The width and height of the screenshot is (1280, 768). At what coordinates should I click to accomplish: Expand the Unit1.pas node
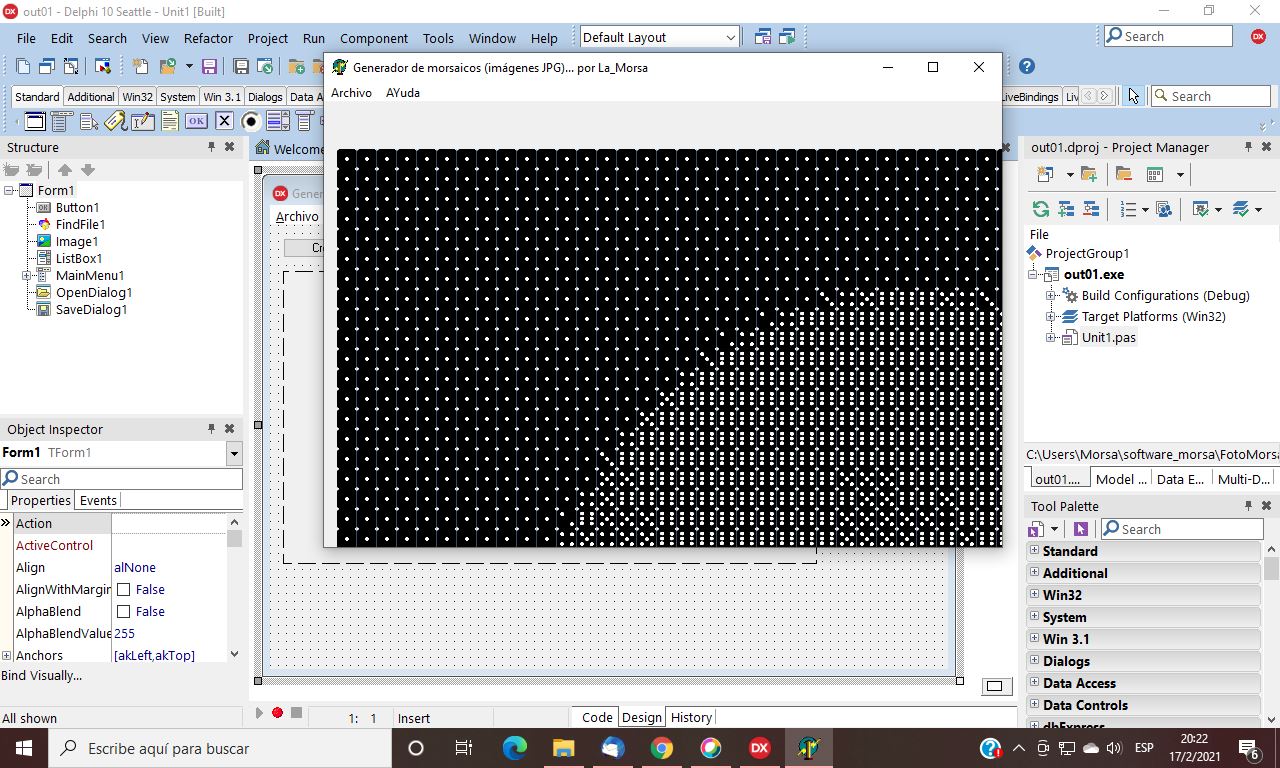tap(1051, 338)
